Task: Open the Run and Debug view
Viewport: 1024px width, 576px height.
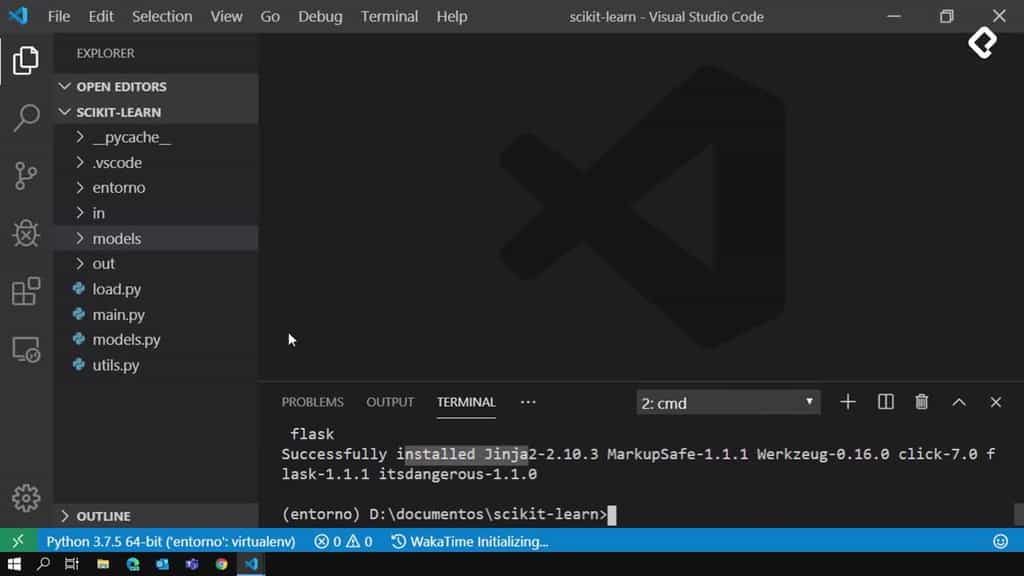Action: [x=25, y=233]
